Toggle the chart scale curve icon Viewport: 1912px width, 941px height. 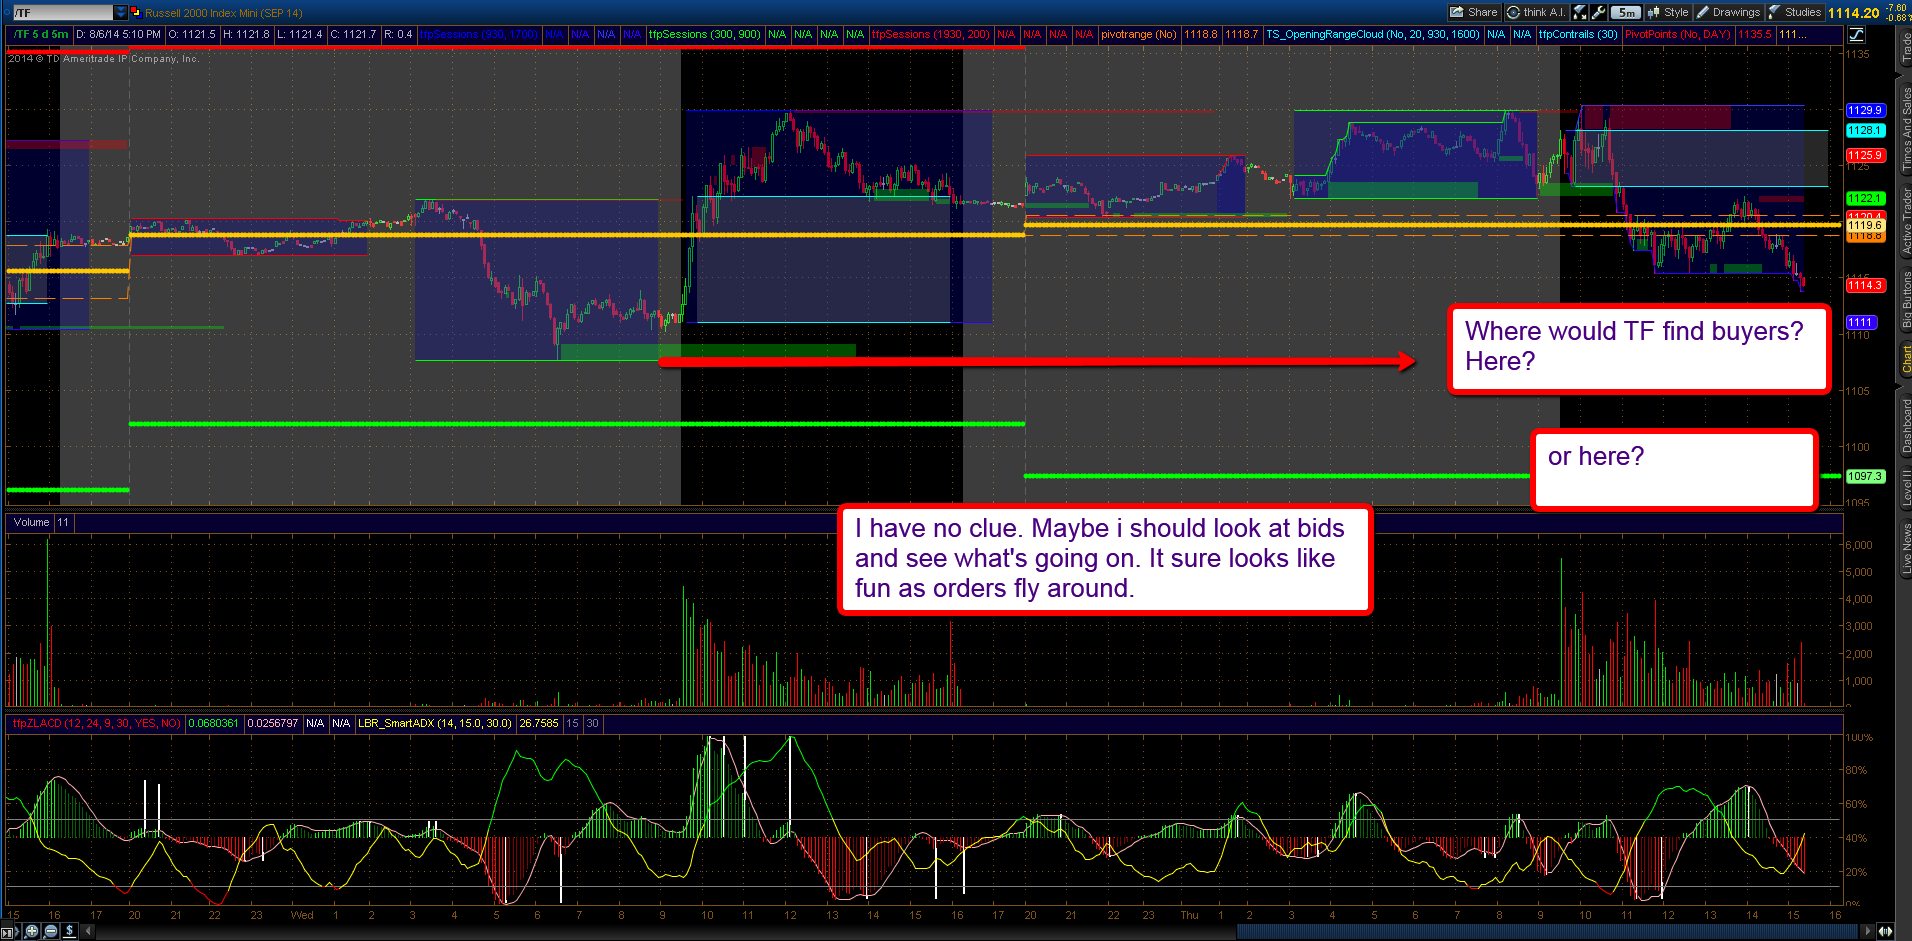click(1856, 34)
